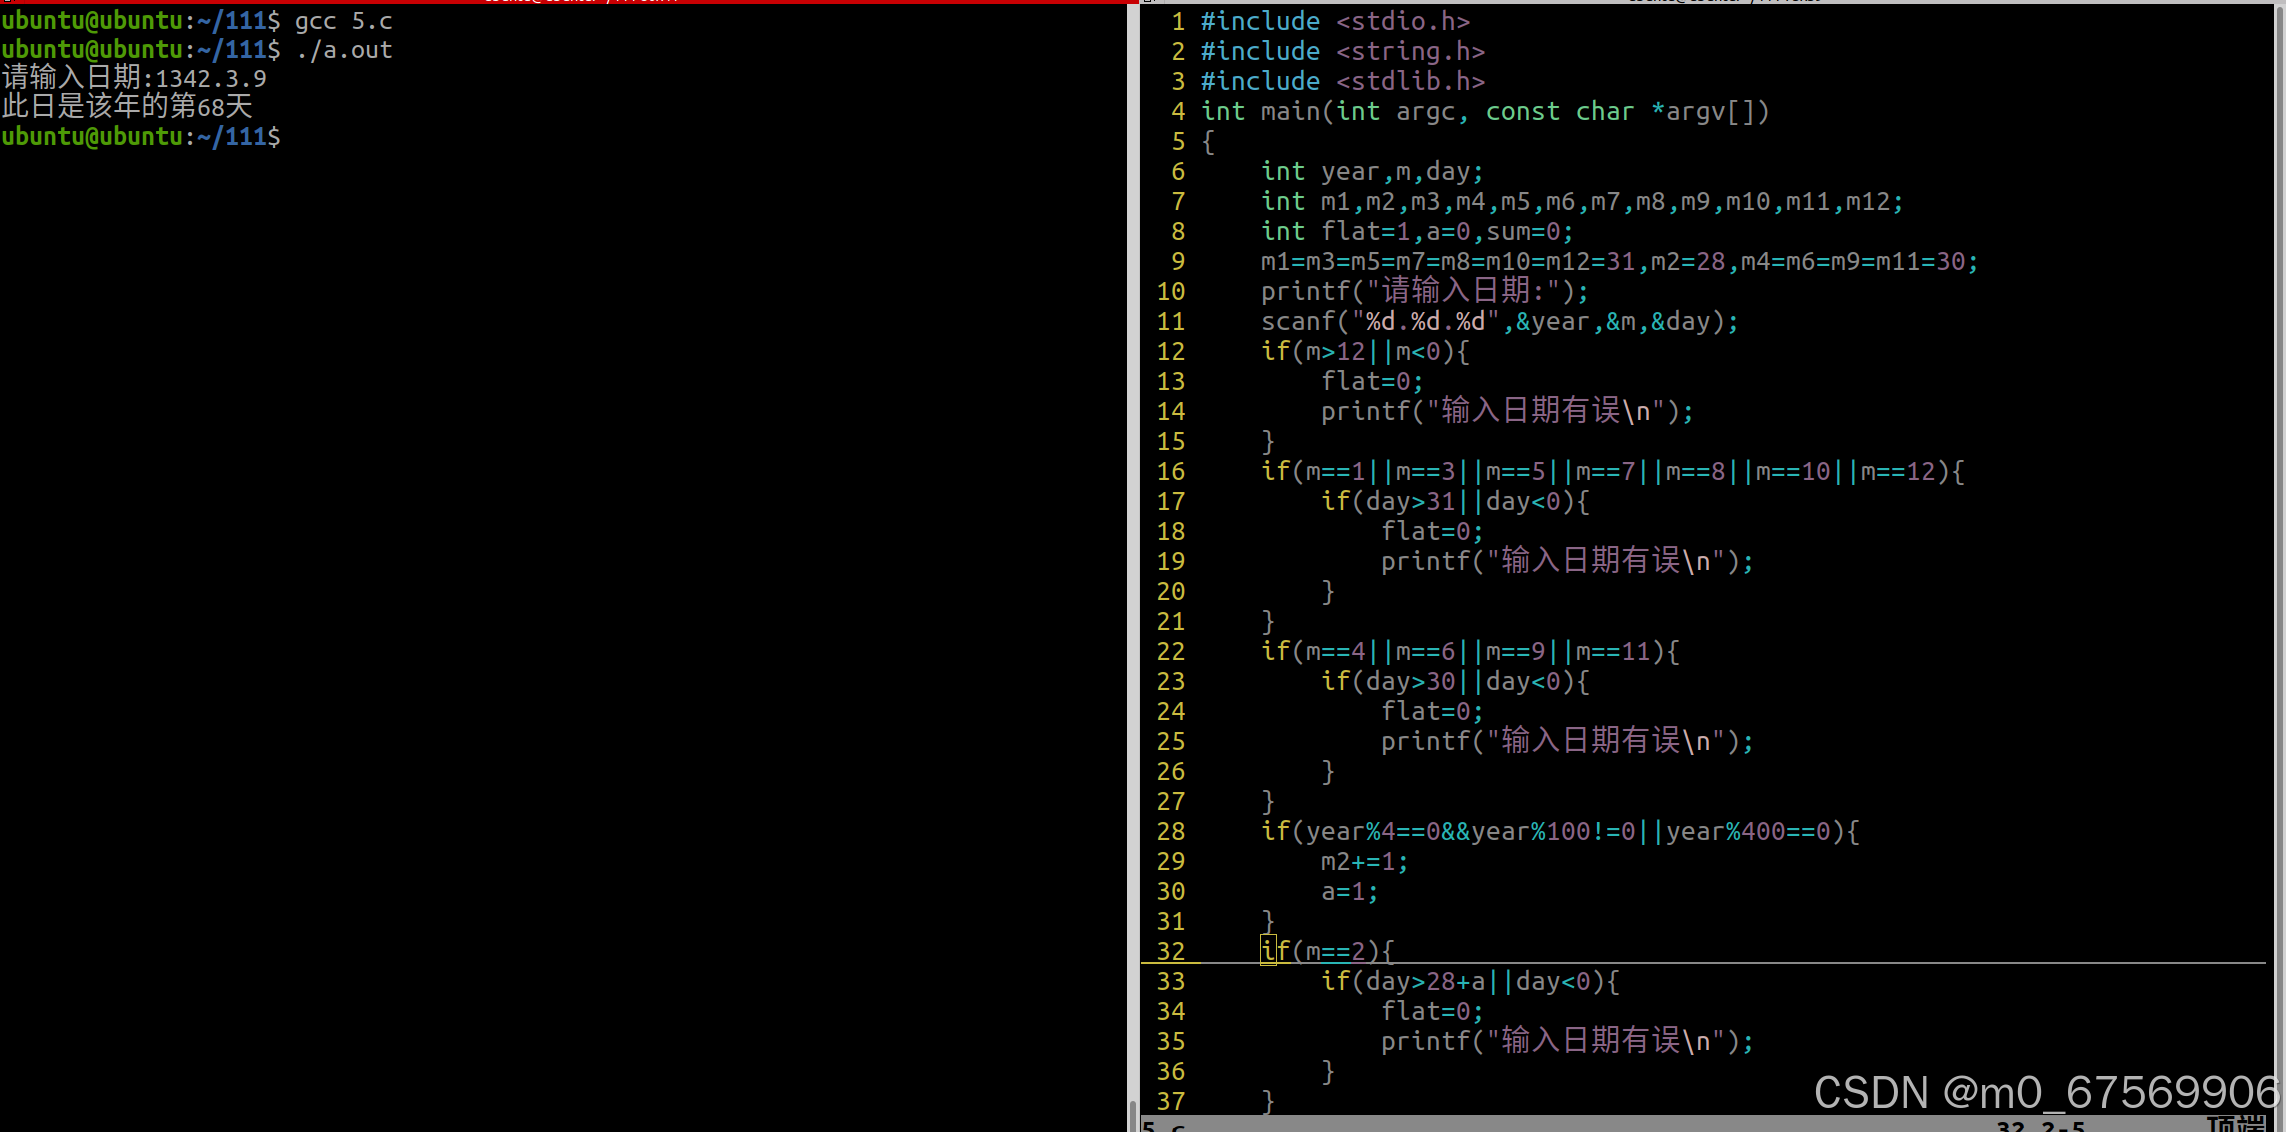Click the highlighted 'if(m==2){' on line 32
2286x1132 pixels.
(1327, 950)
